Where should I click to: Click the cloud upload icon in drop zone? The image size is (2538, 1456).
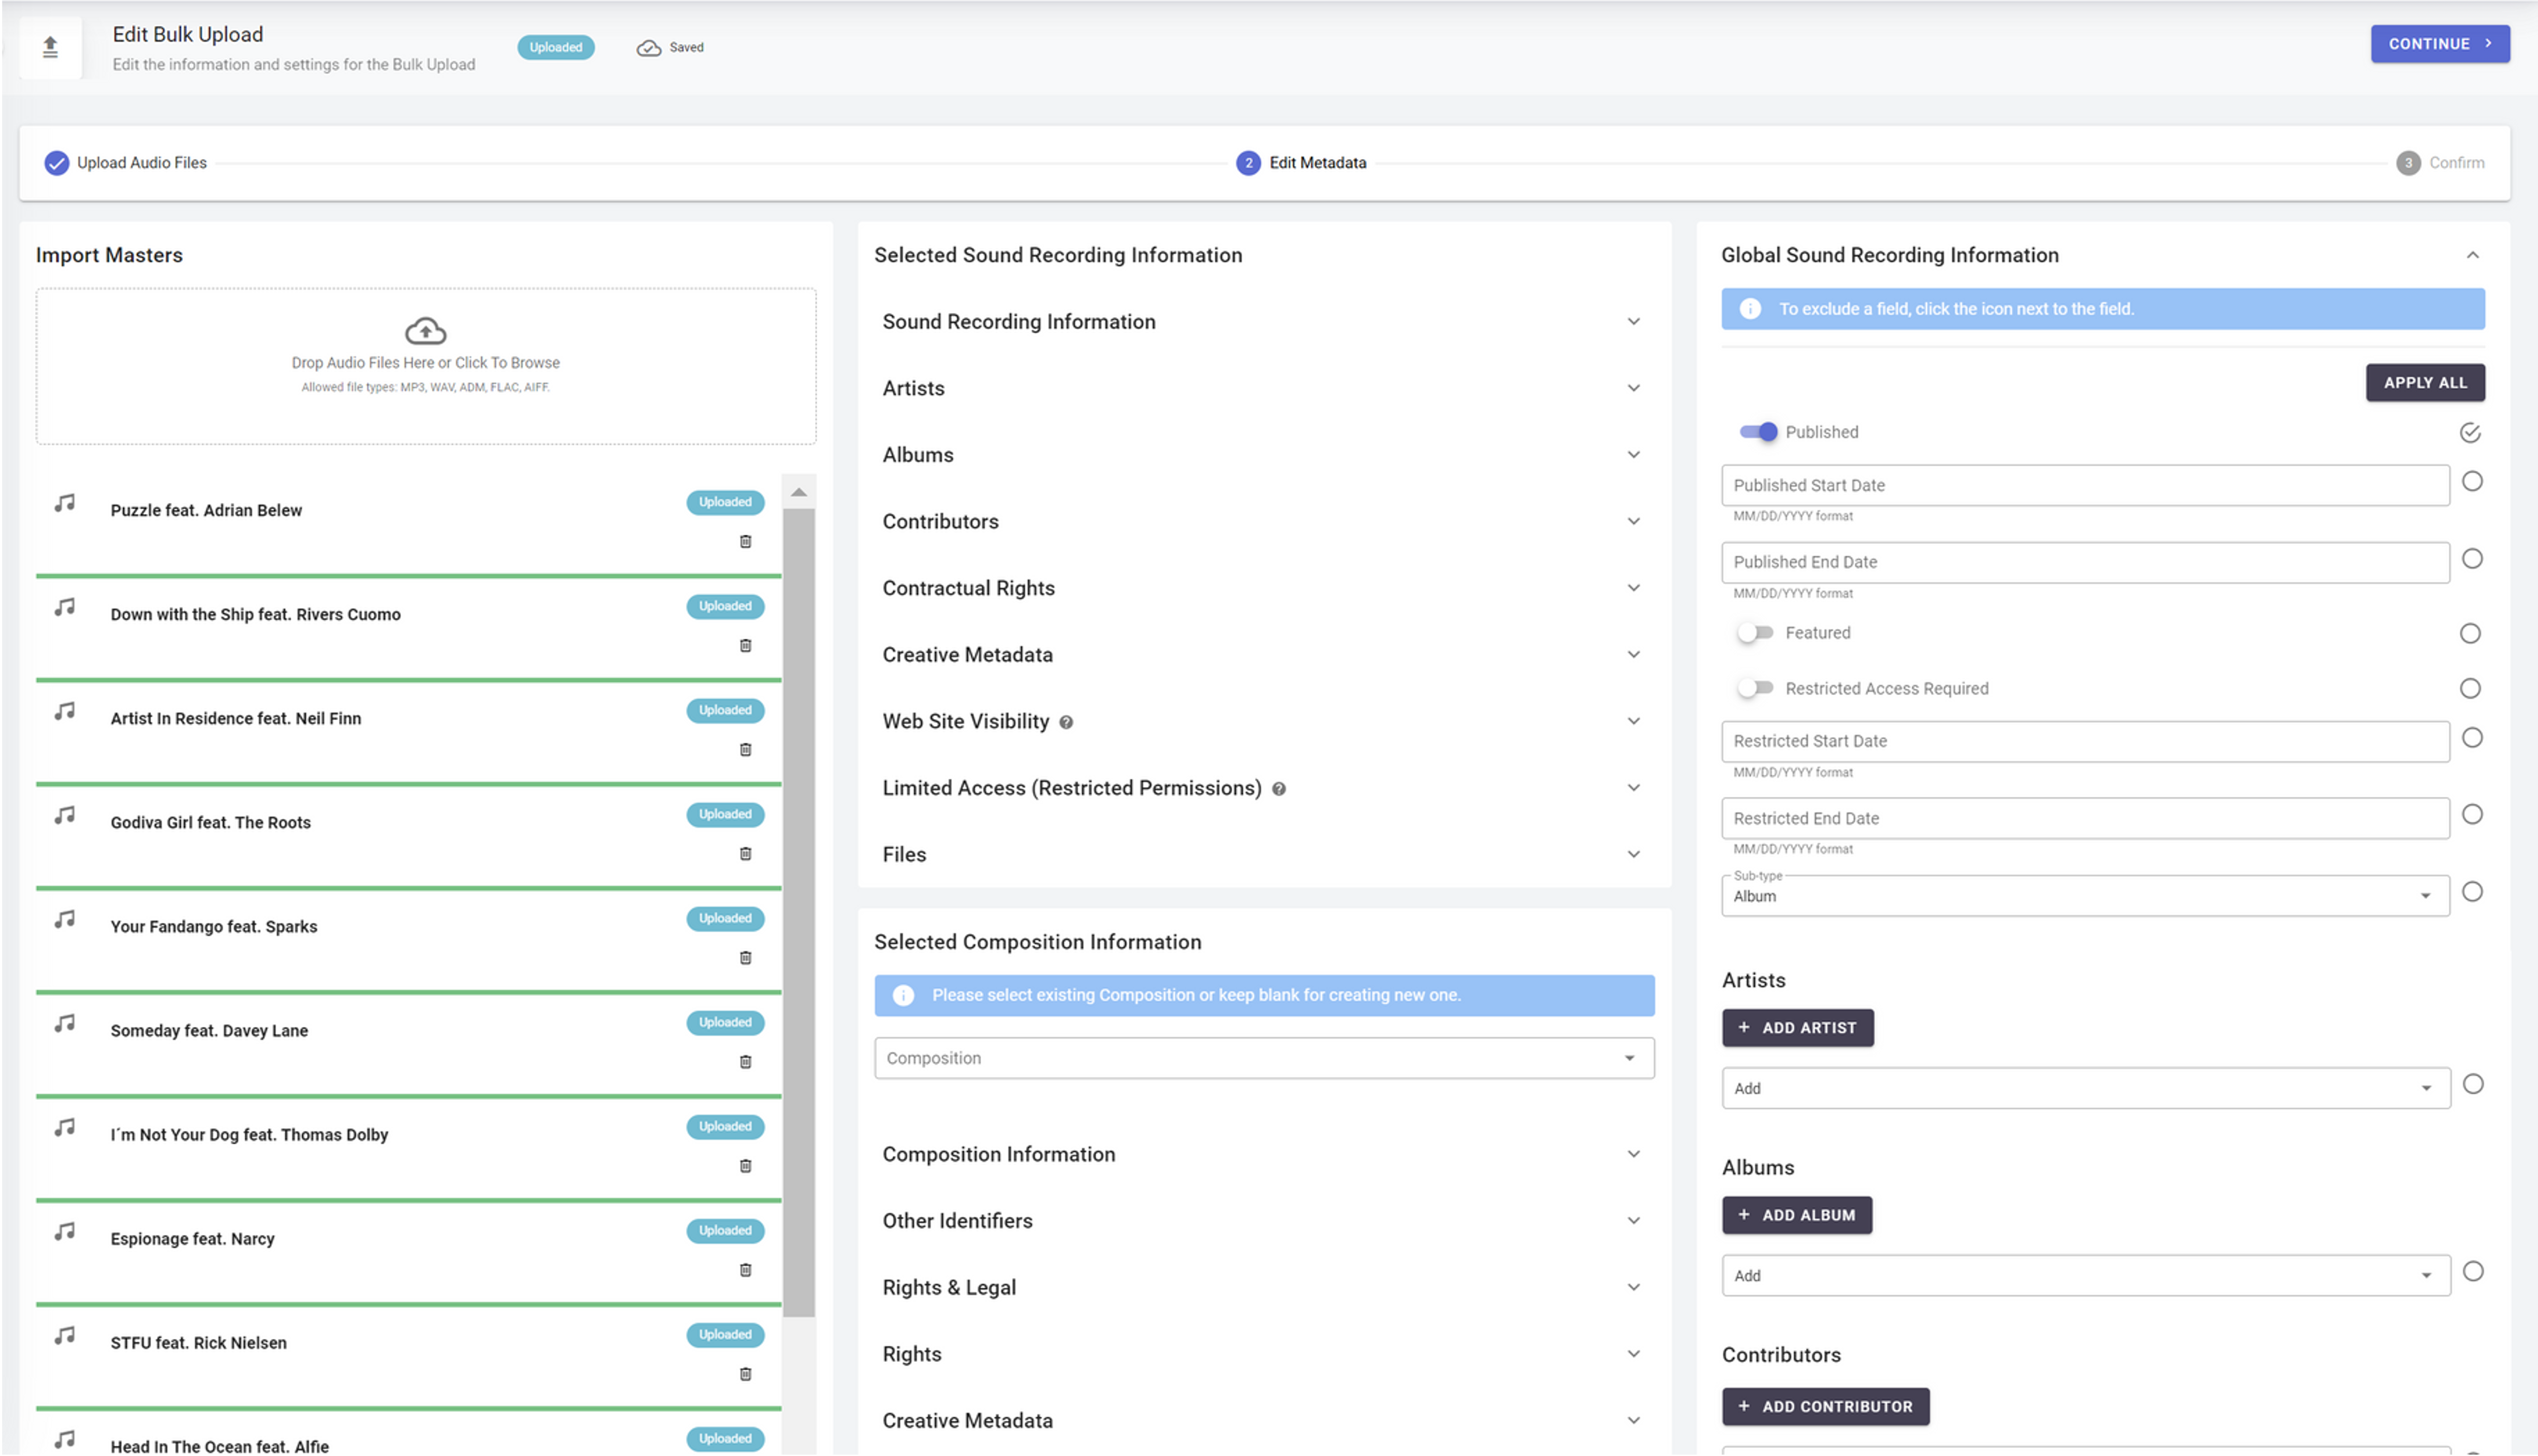pyautogui.click(x=425, y=330)
